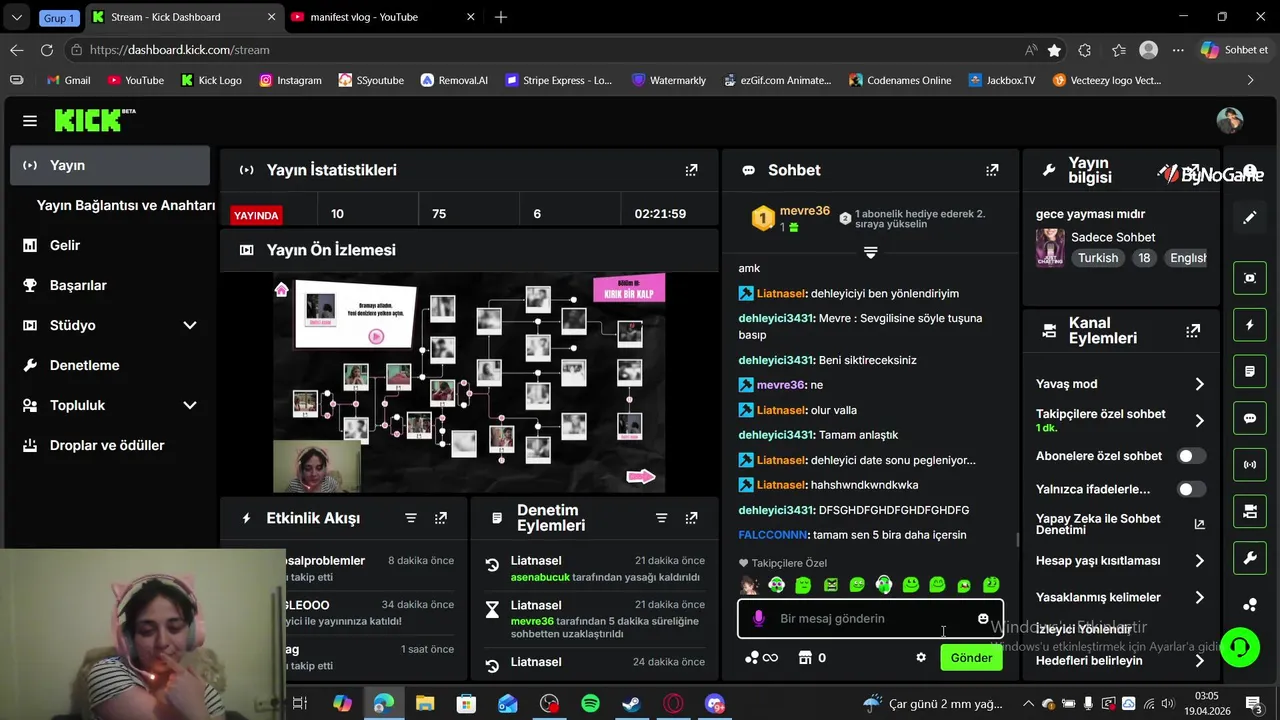Toggle broadcast signal widget in right sidebar
This screenshot has width=1280, height=720.
[1250, 465]
